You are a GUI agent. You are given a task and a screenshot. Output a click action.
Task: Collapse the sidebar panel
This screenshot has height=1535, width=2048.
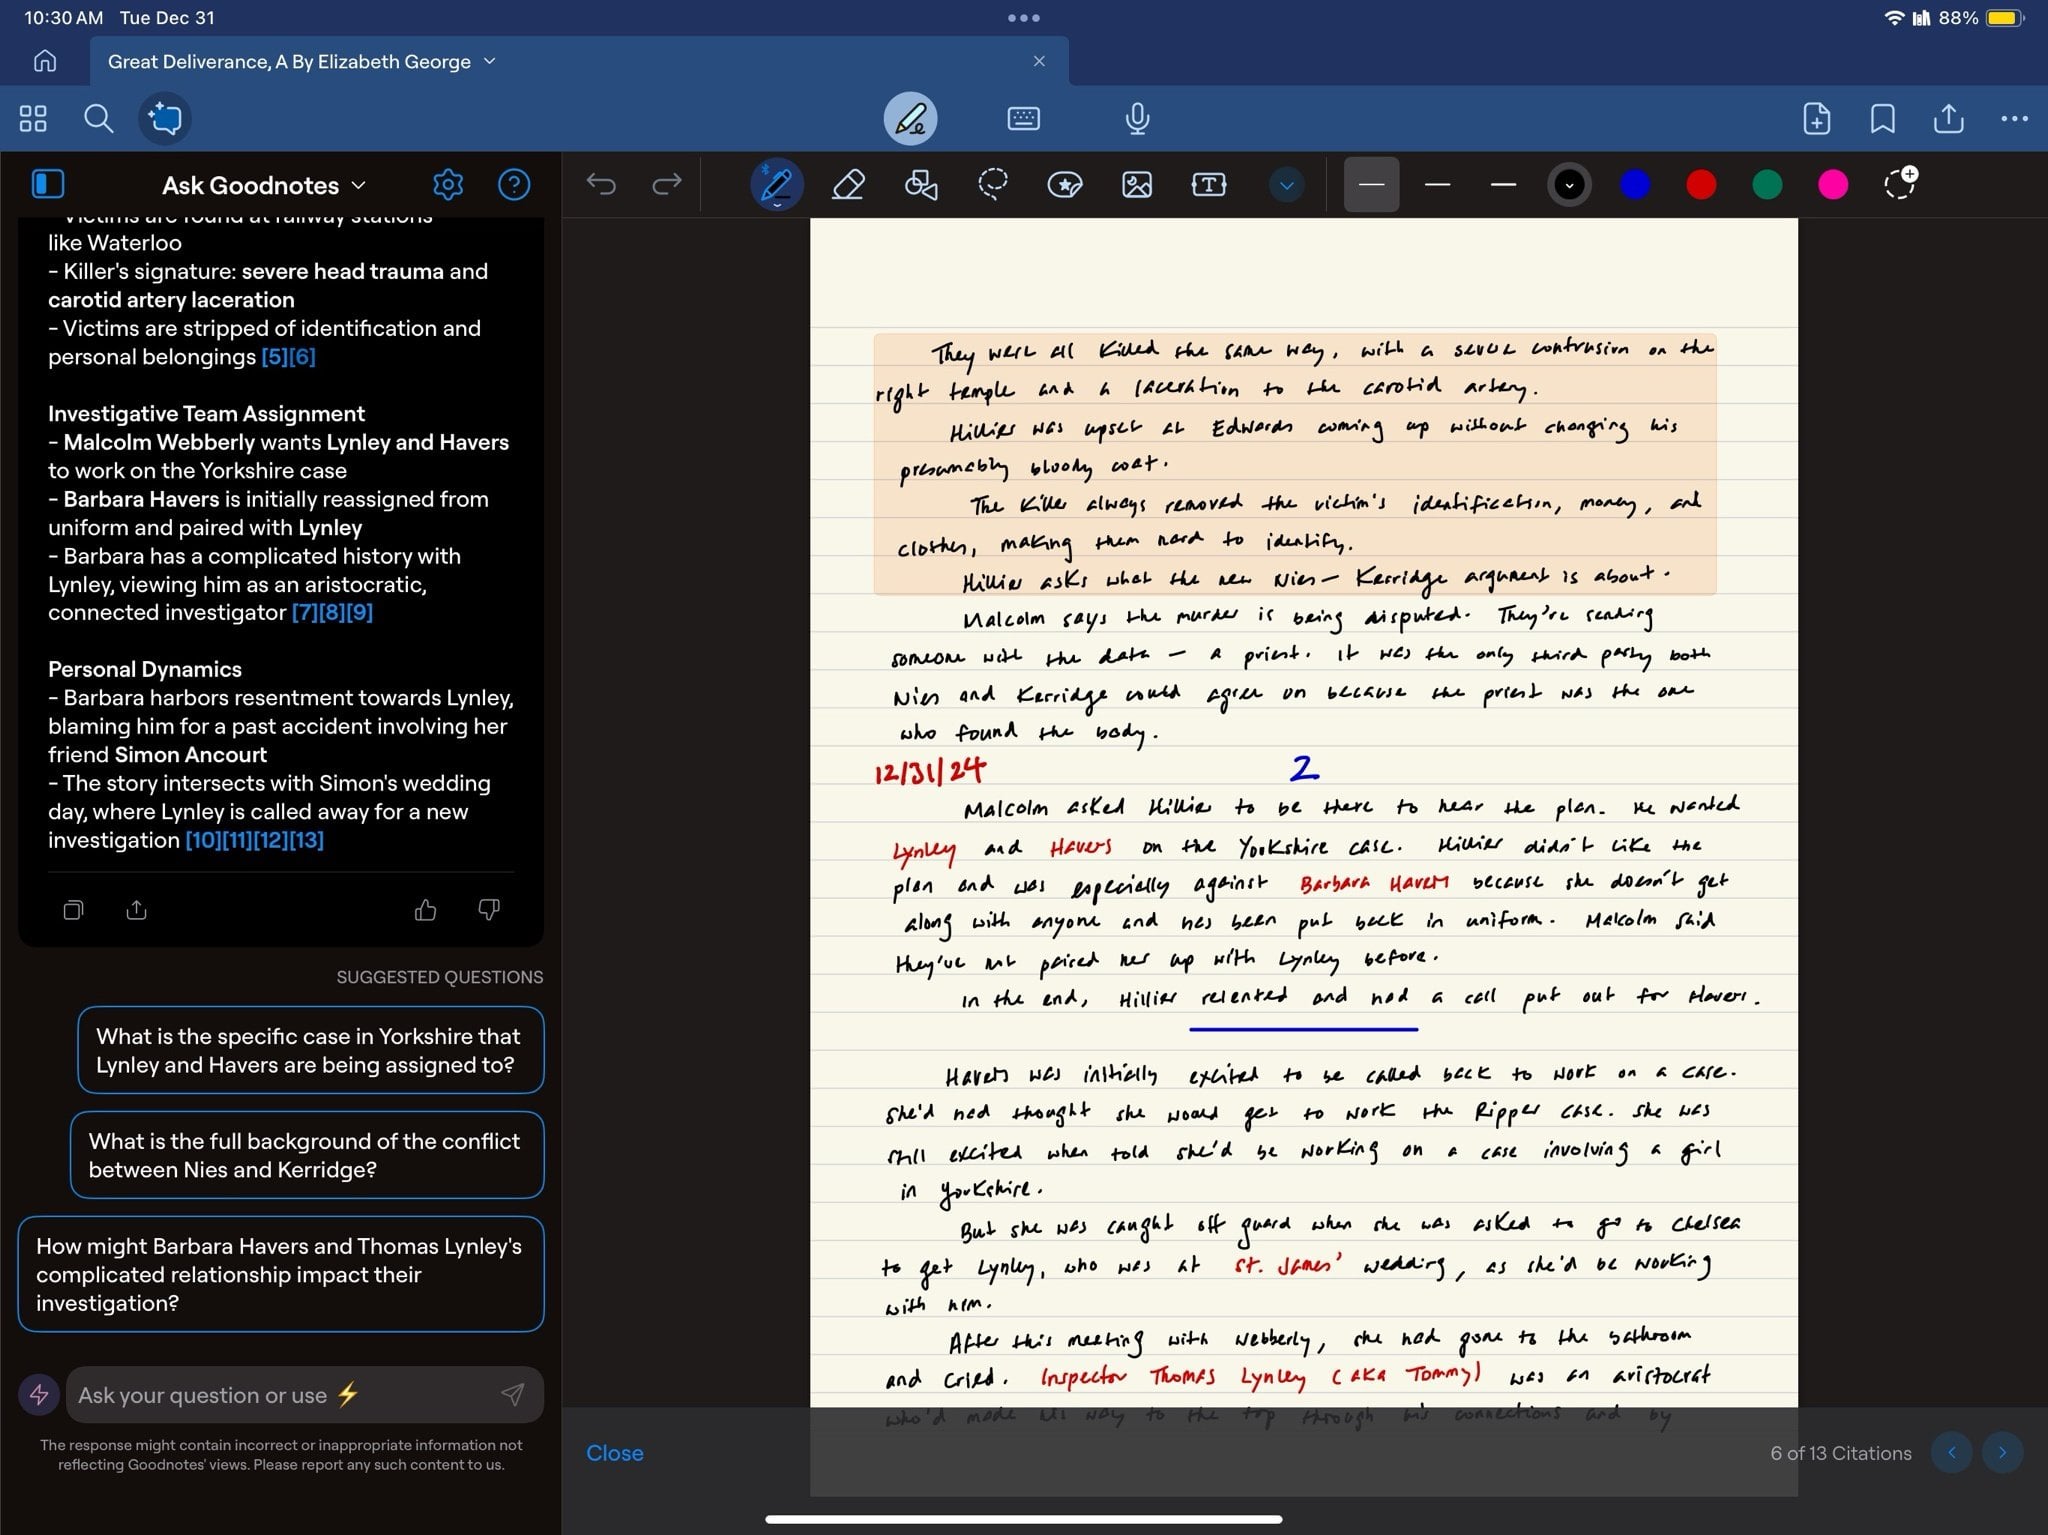tap(49, 184)
